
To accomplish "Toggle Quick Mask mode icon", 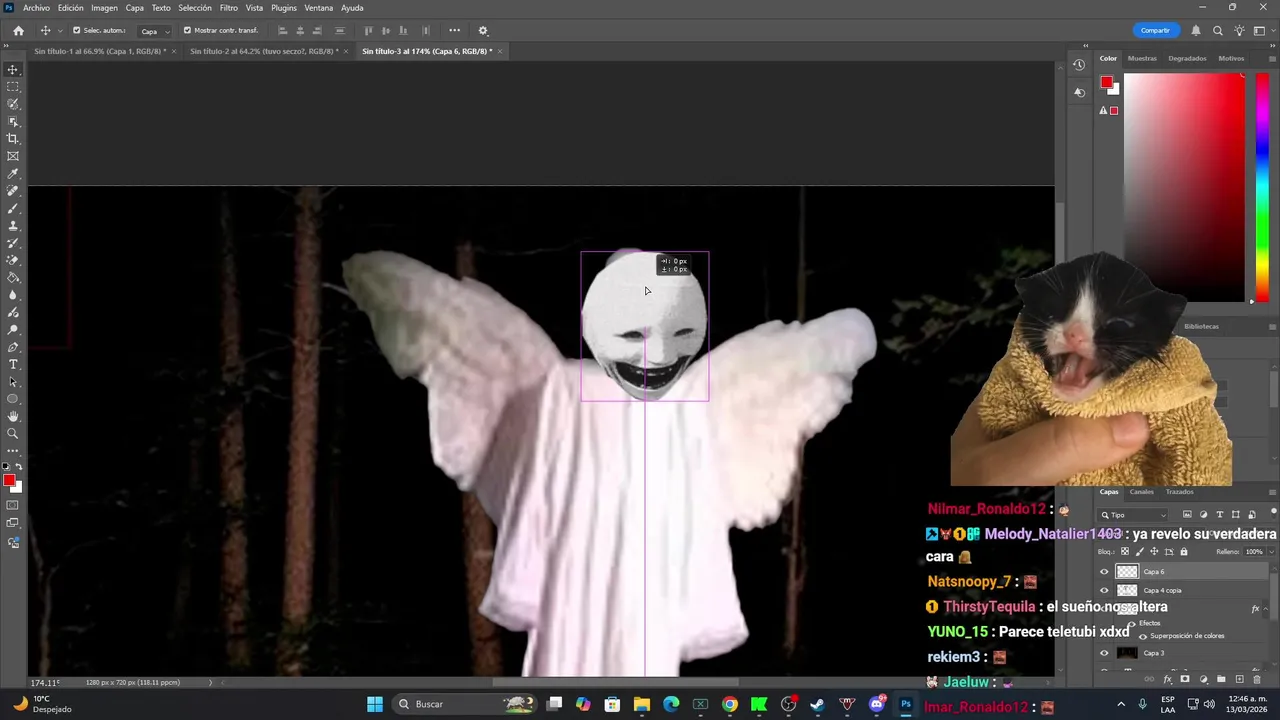I will coord(13,505).
